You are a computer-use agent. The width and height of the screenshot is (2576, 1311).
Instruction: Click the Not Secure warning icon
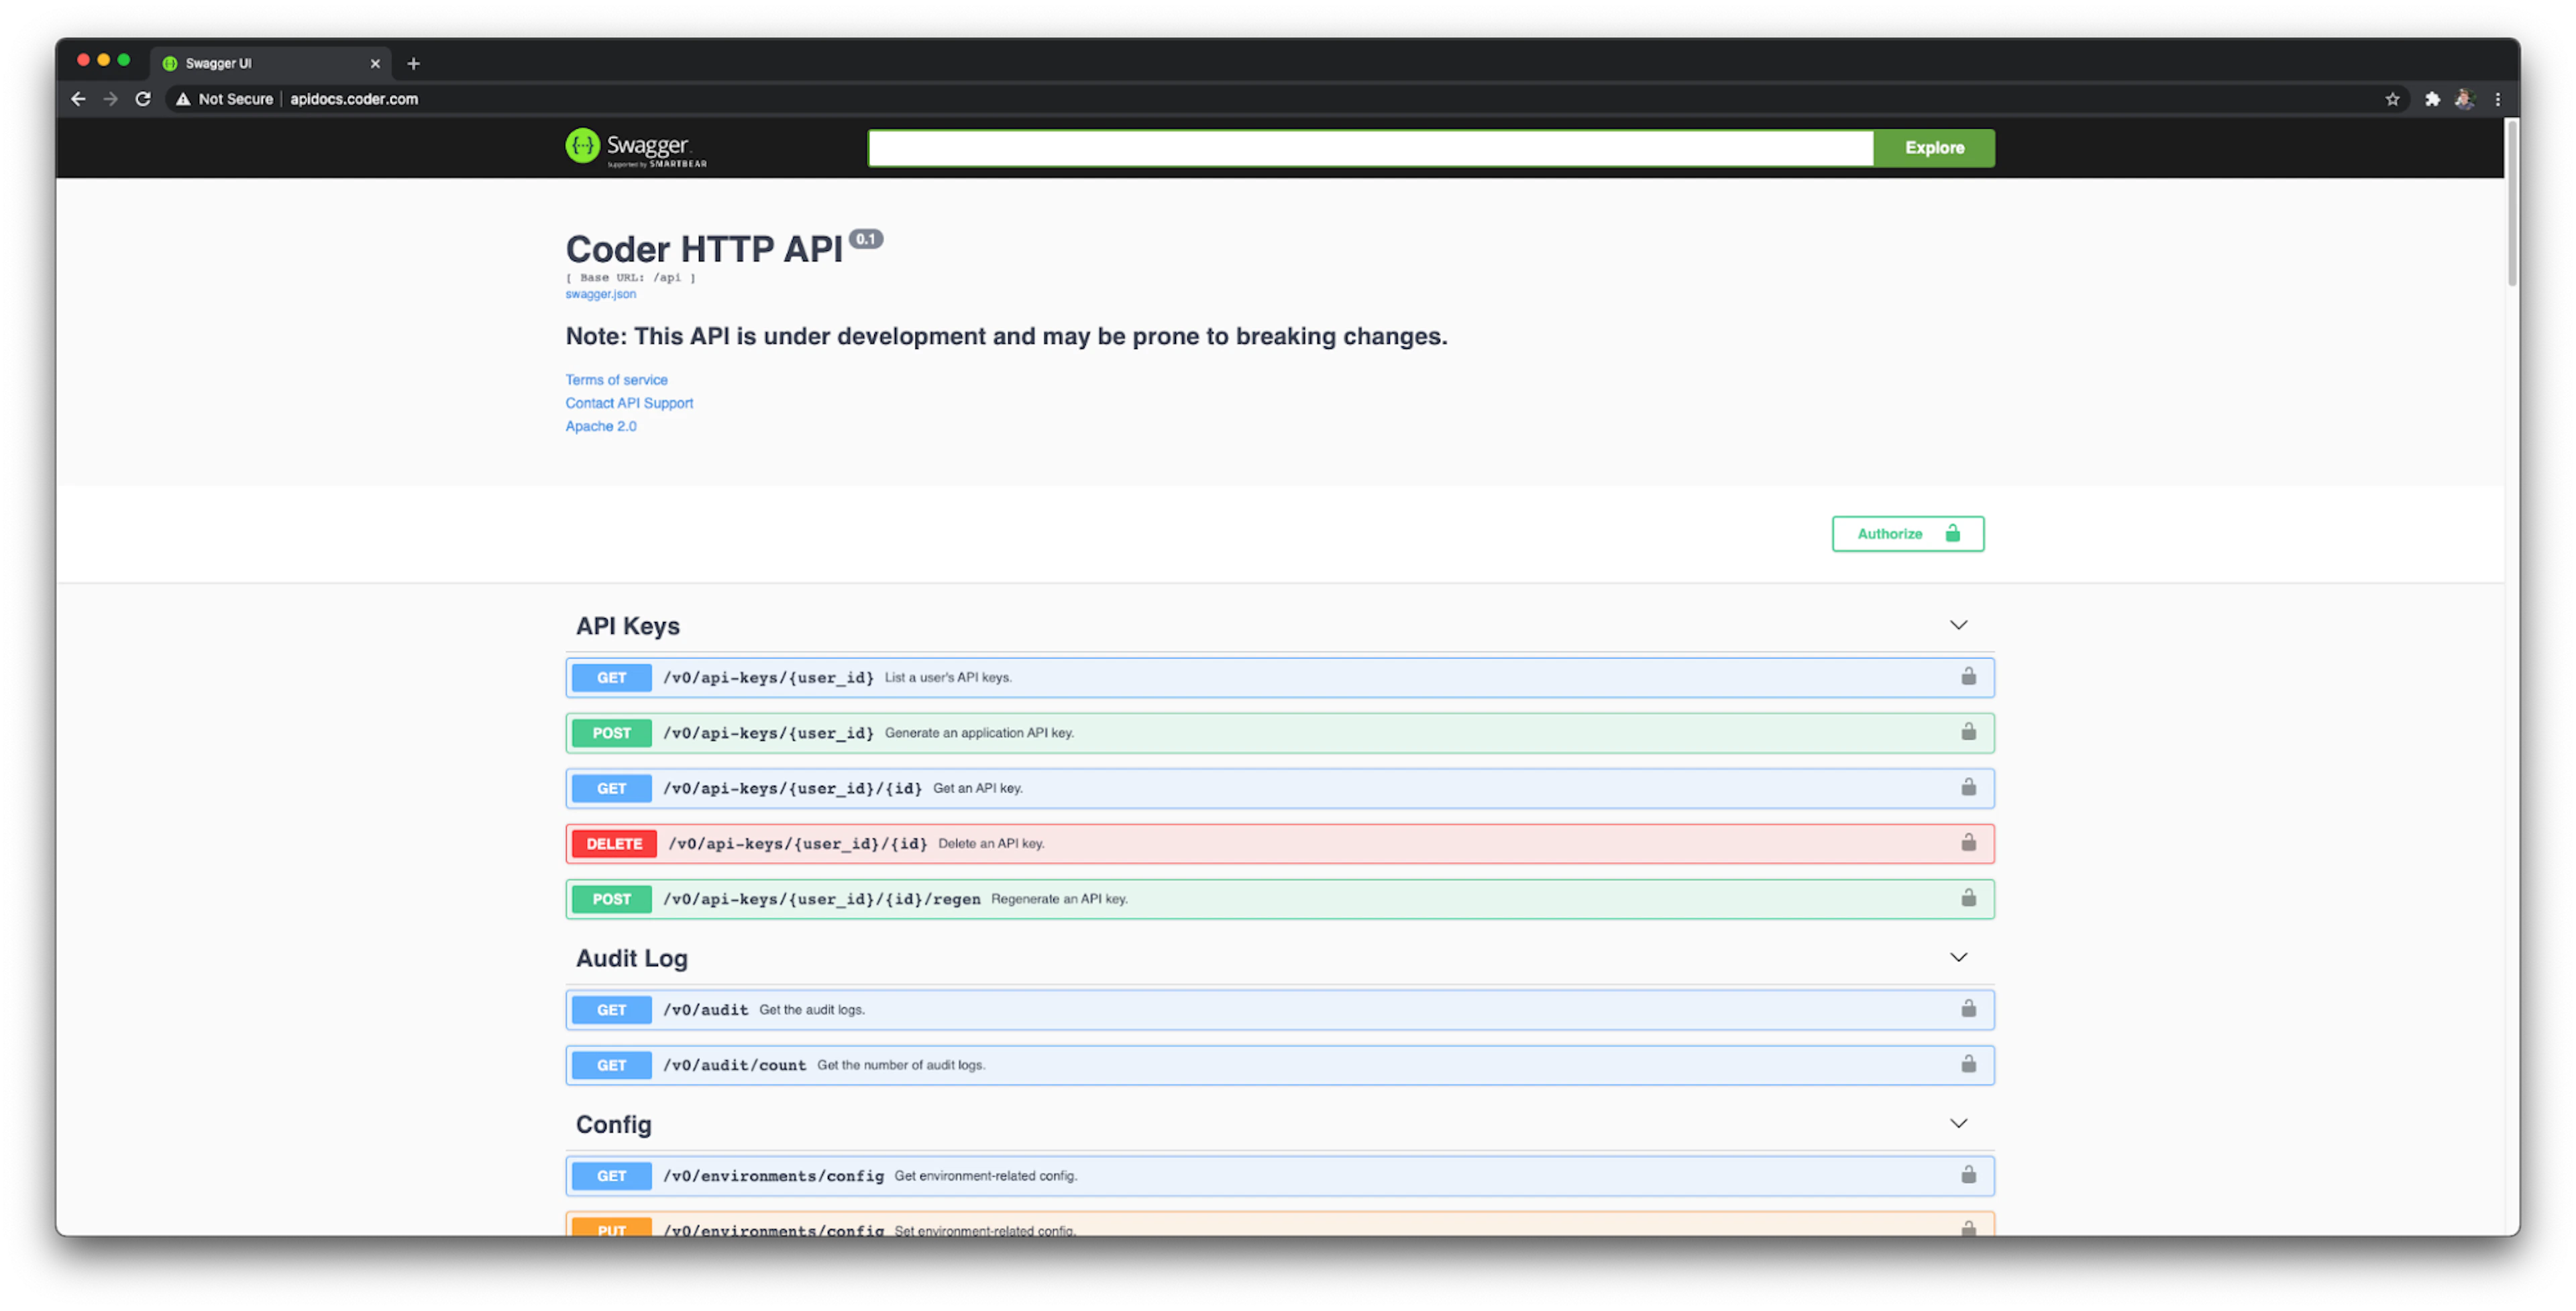pos(183,99)
